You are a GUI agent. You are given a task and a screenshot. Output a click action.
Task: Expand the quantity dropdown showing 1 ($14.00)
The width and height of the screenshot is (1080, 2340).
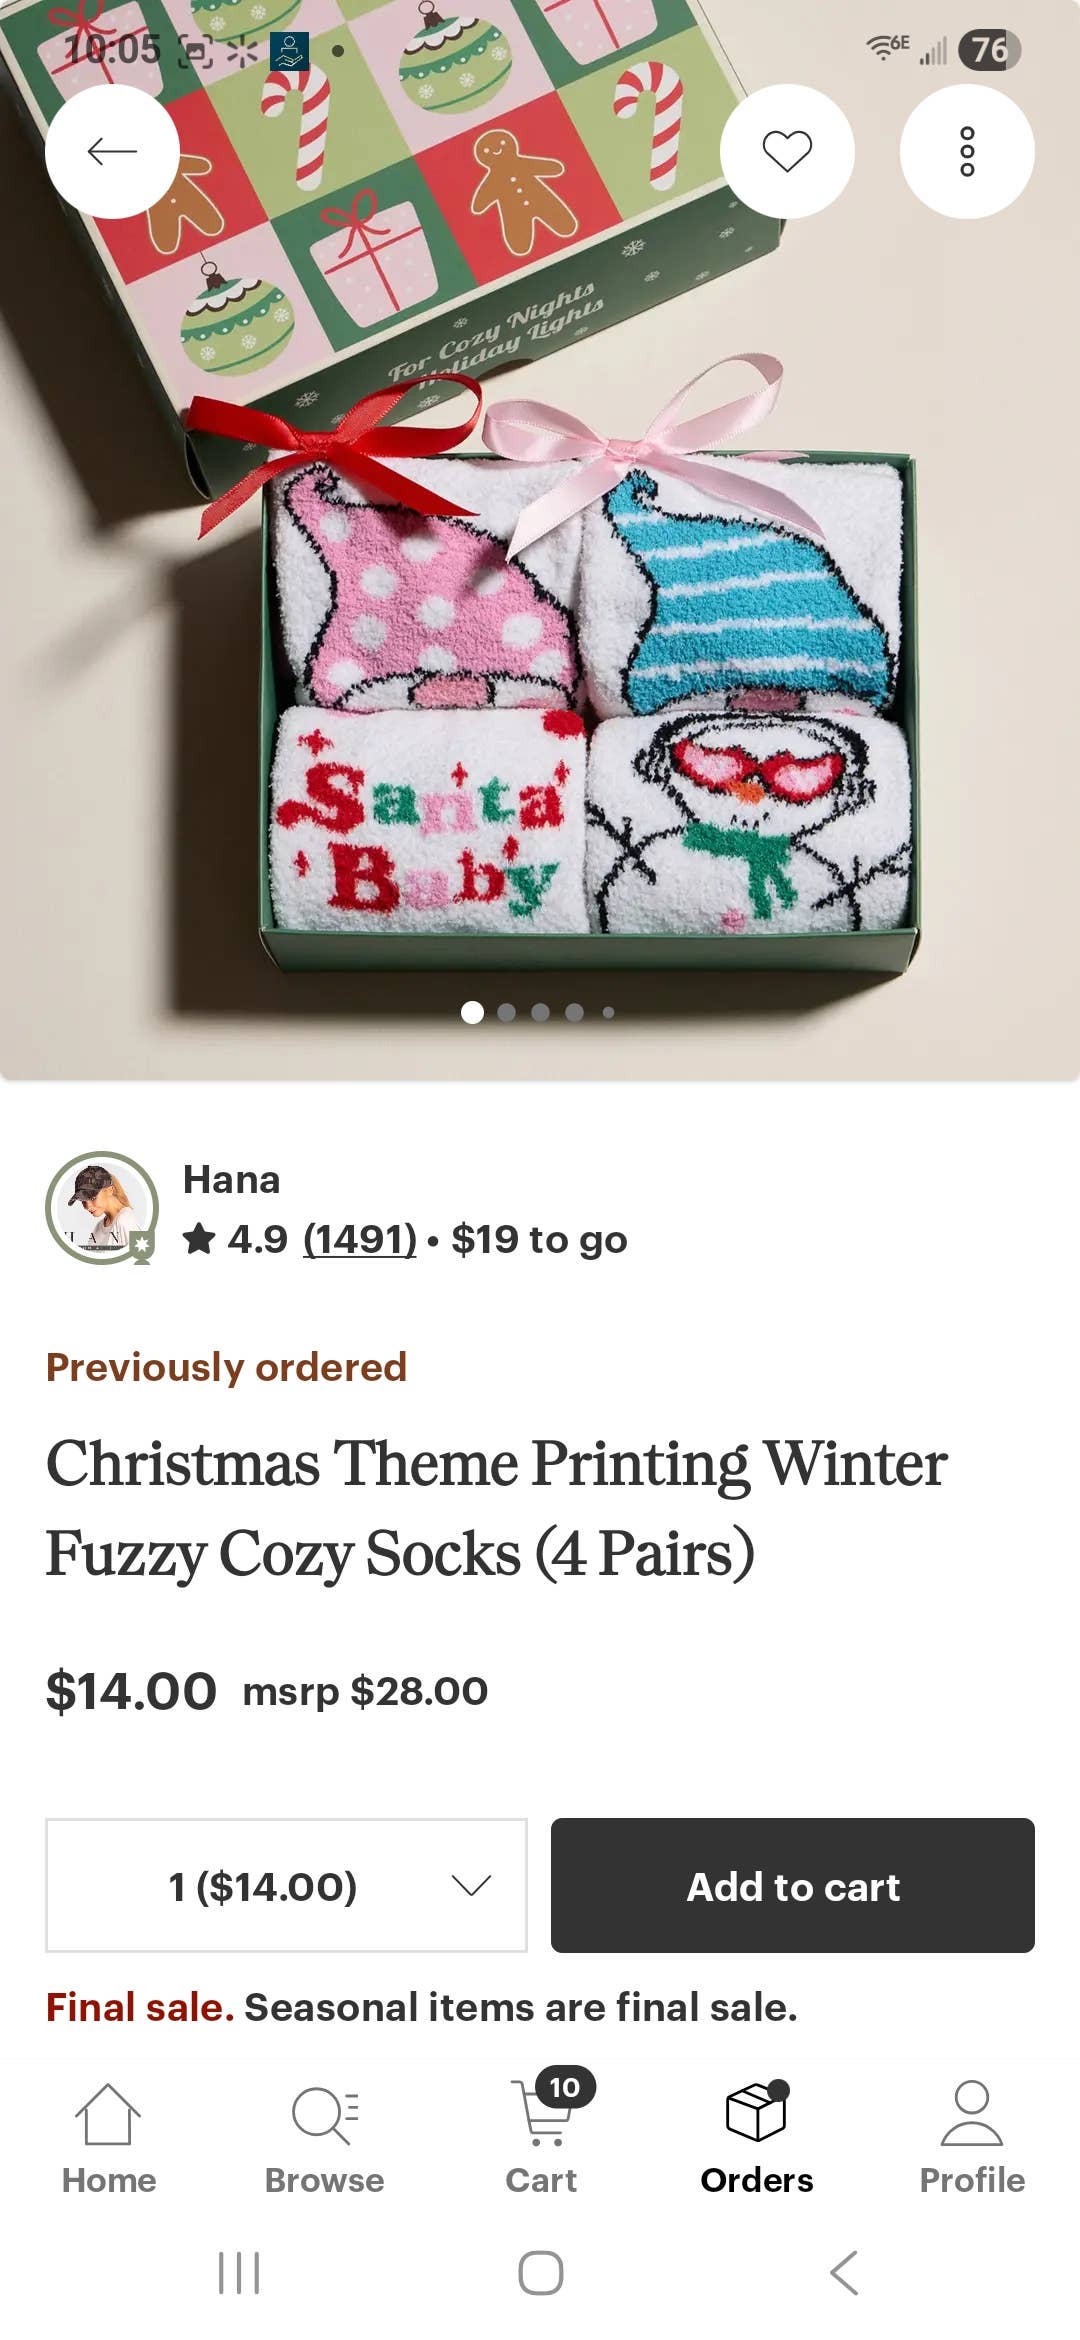coord(286,1885)
